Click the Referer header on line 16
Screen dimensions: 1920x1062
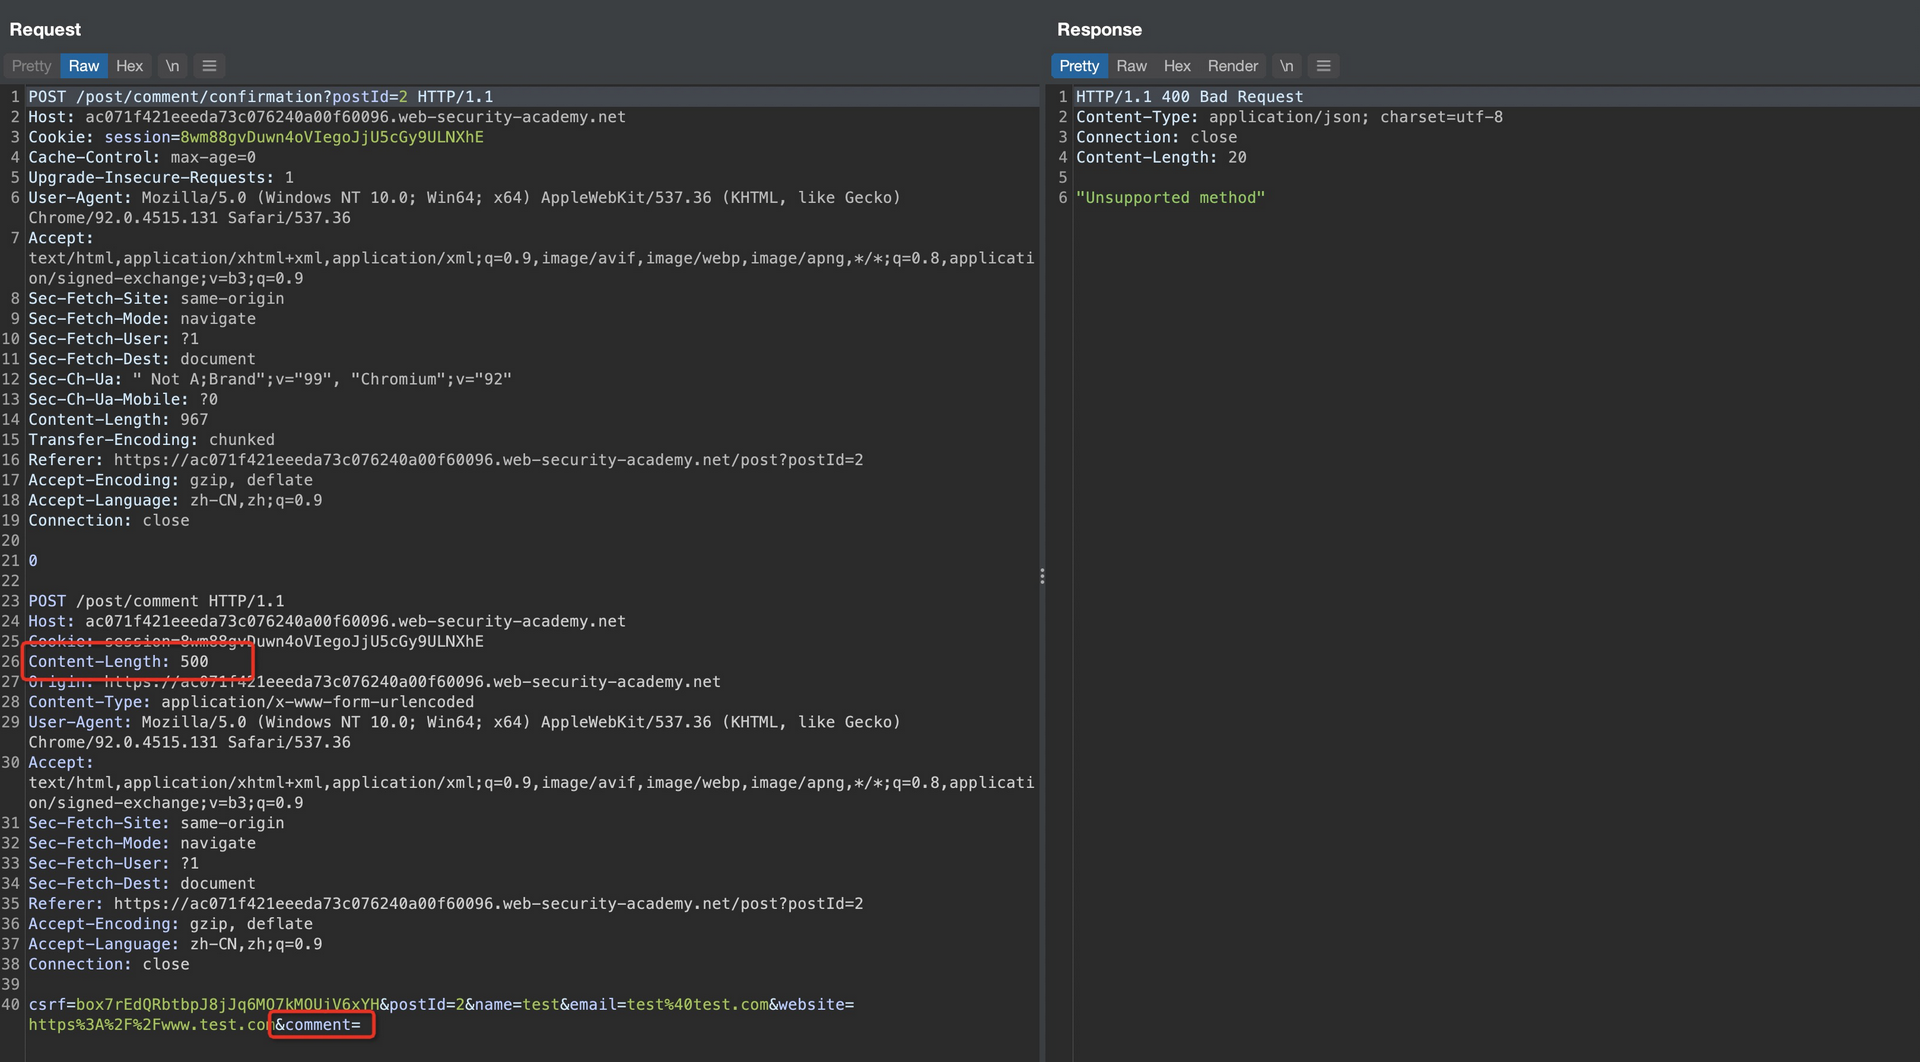(446, 460)
